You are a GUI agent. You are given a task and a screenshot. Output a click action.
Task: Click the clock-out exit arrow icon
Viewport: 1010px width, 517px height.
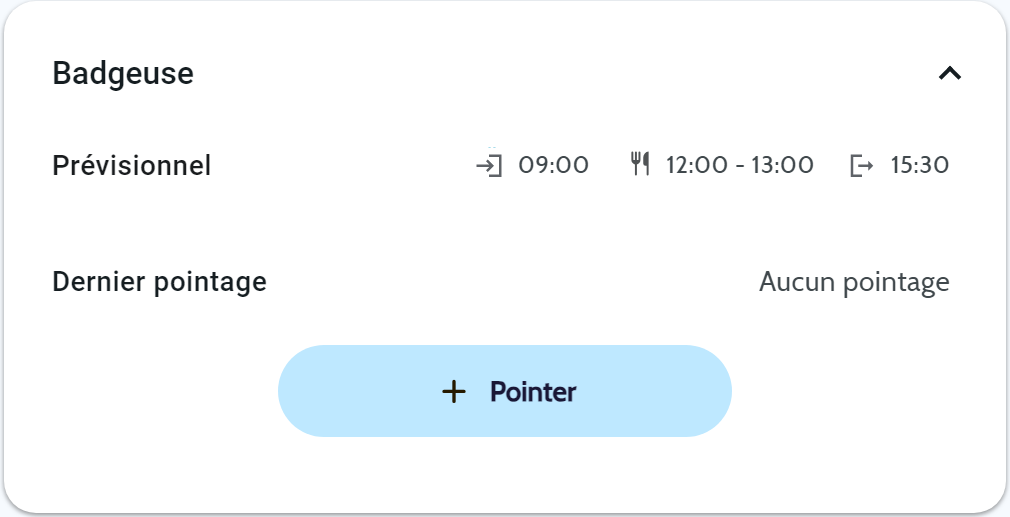861,165
